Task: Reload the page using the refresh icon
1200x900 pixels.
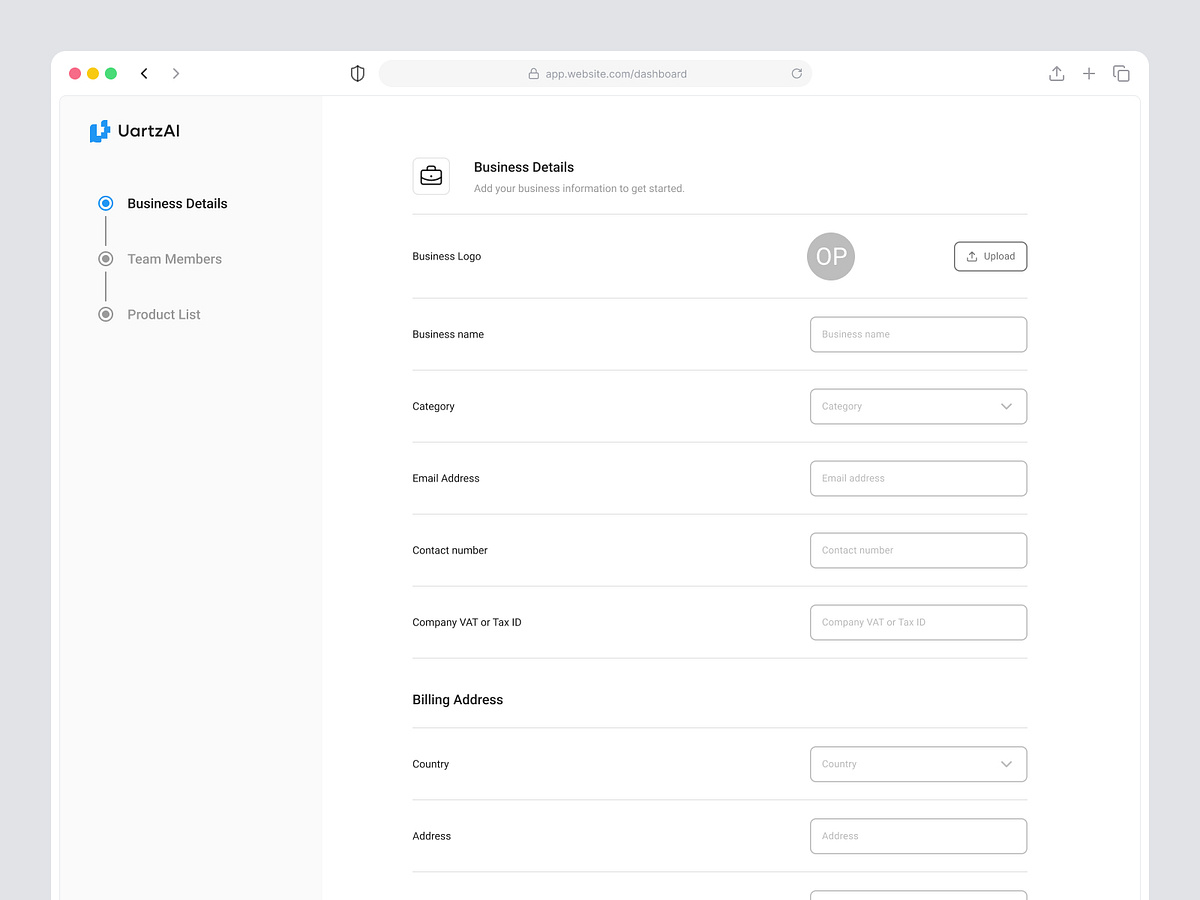Action: click(797, 73)
